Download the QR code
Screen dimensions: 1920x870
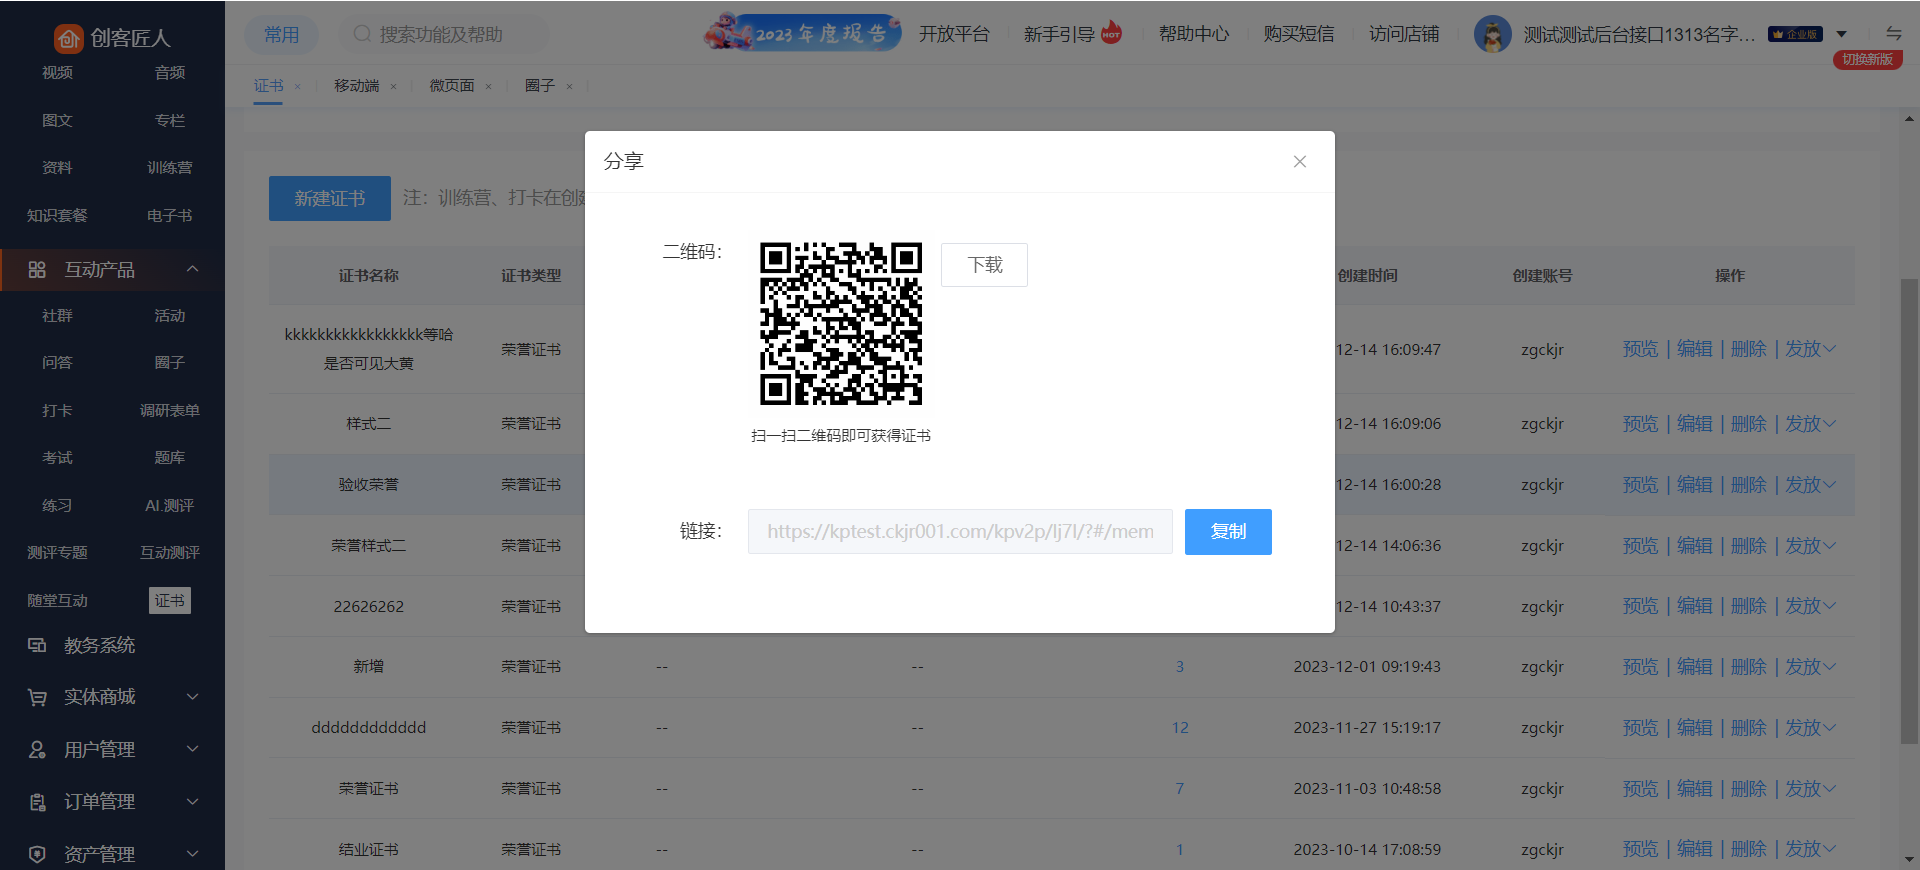click(984, 265)
